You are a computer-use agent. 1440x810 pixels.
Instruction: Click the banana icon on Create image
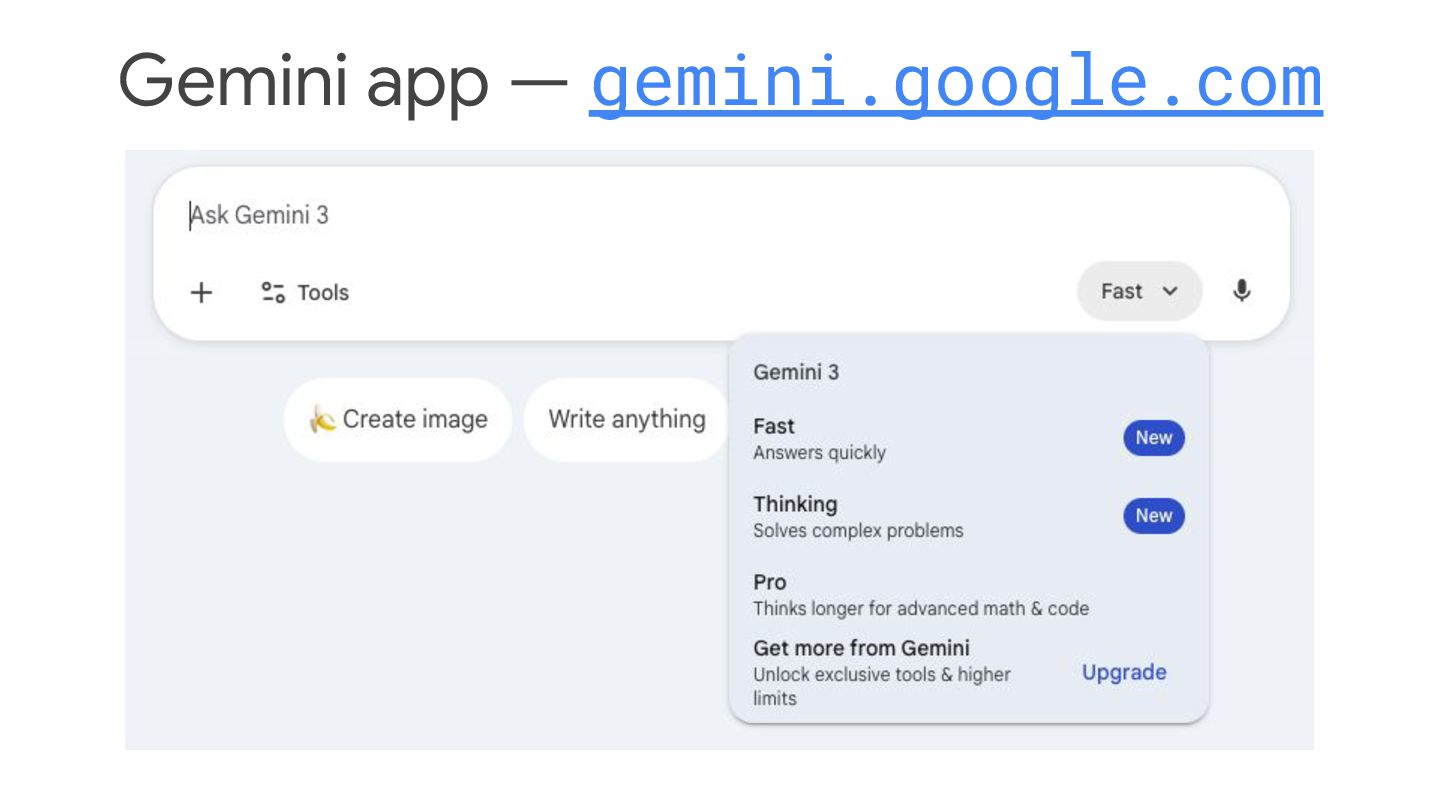pos(321,419)
